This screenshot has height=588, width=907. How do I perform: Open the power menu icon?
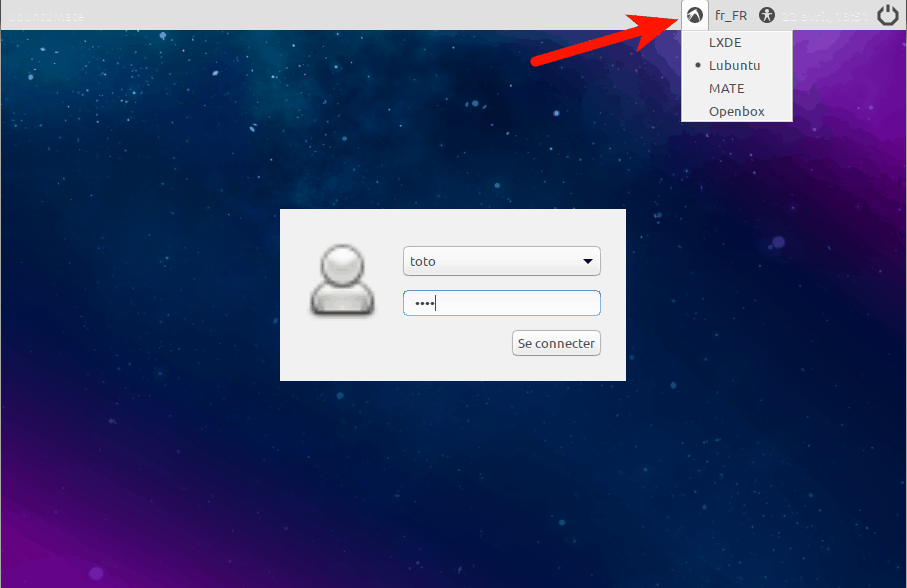tap(887, 15)
